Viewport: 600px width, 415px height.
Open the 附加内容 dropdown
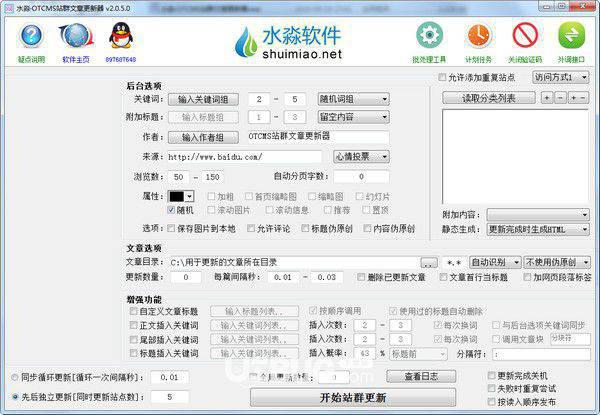click(538, 215)
